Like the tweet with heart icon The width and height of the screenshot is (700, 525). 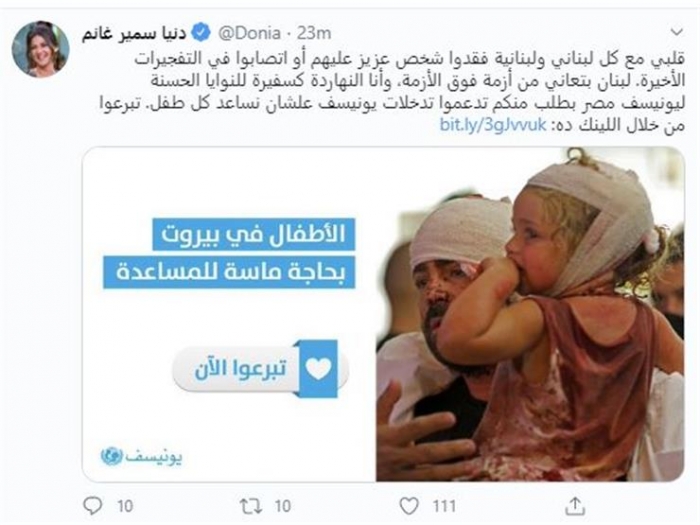coord(408,506)
